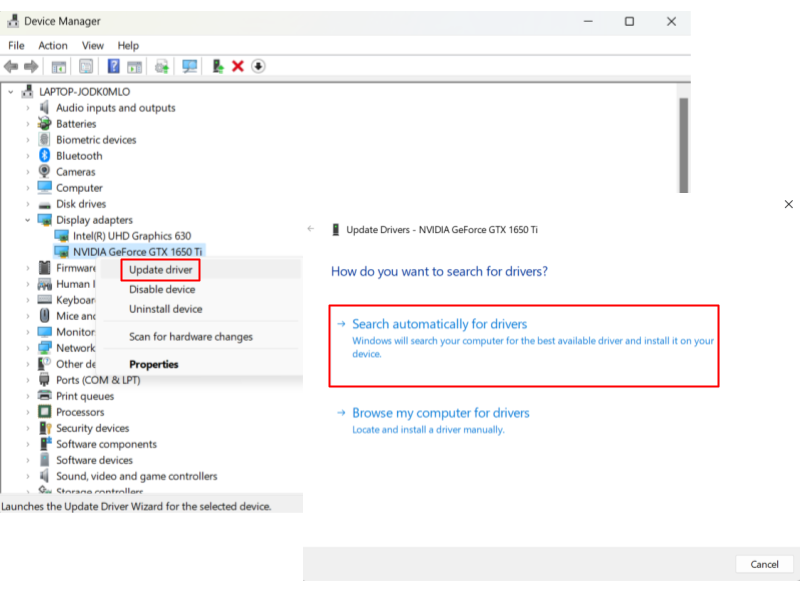Select the Print queues category

click(x=85, y=396)
